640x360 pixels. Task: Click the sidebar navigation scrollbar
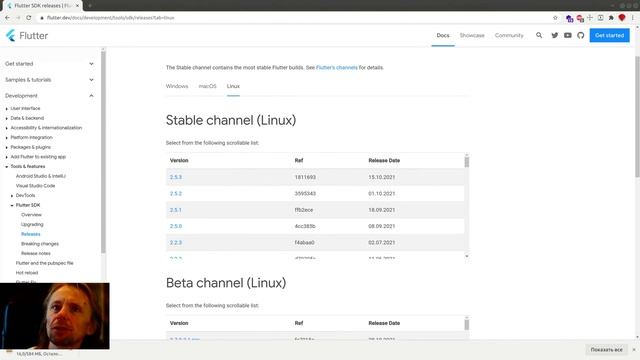pos(103,151)
